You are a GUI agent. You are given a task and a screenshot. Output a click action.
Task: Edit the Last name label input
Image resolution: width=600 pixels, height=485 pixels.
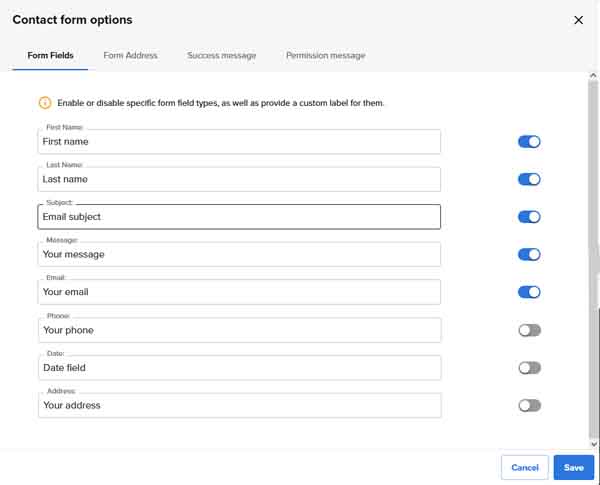239,179
